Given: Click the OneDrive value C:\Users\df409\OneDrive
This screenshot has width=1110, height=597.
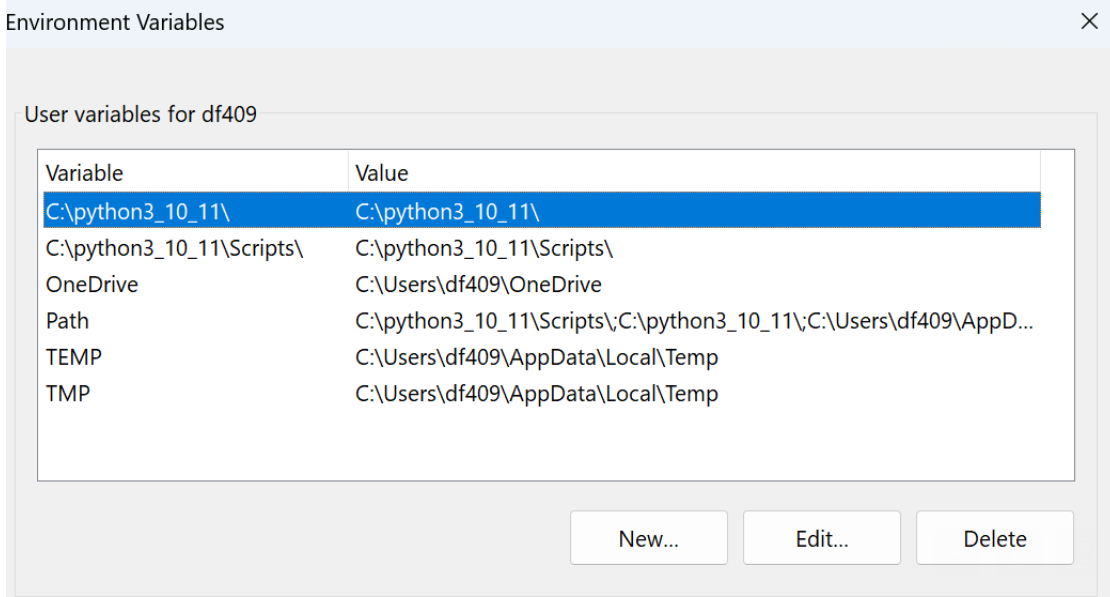Looking at the screenshot, I should [x=479, y=285].
